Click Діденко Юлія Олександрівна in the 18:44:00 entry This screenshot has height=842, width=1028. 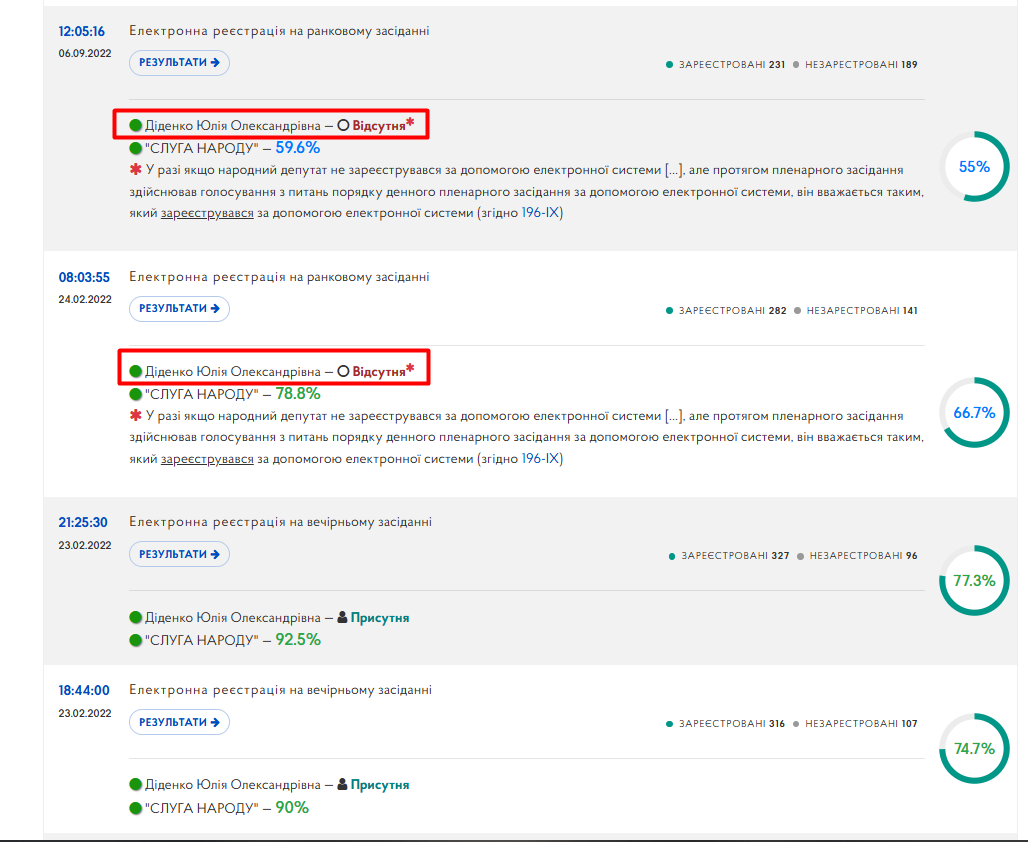(x=233, y=785)
